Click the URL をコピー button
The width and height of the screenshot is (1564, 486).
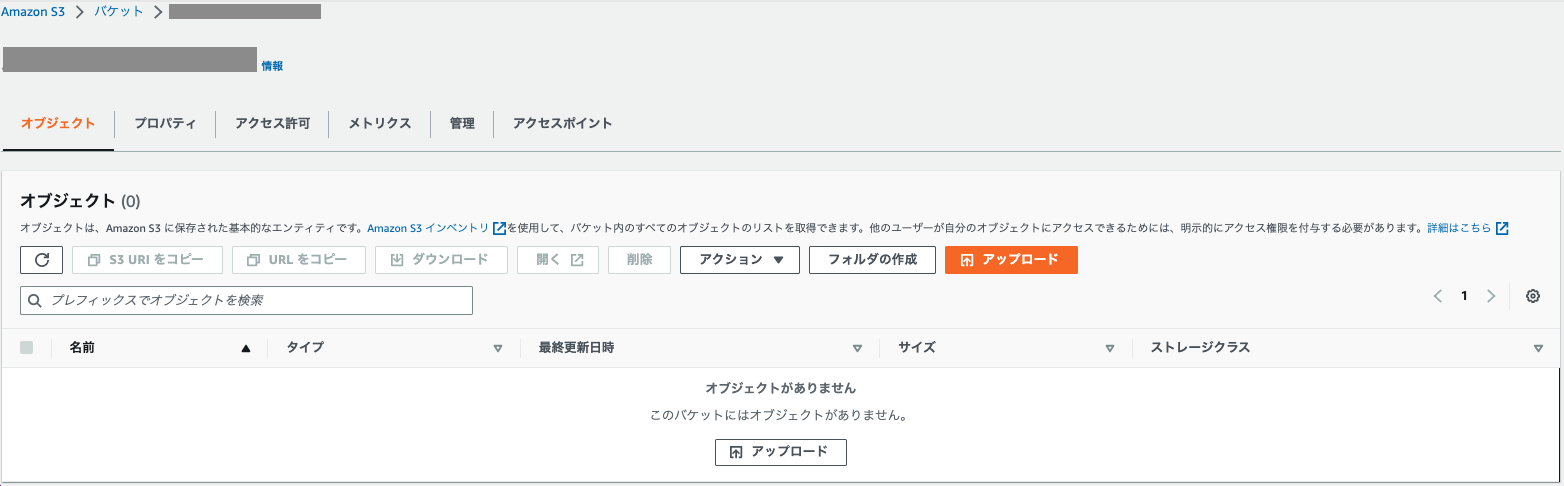(299, 260)
